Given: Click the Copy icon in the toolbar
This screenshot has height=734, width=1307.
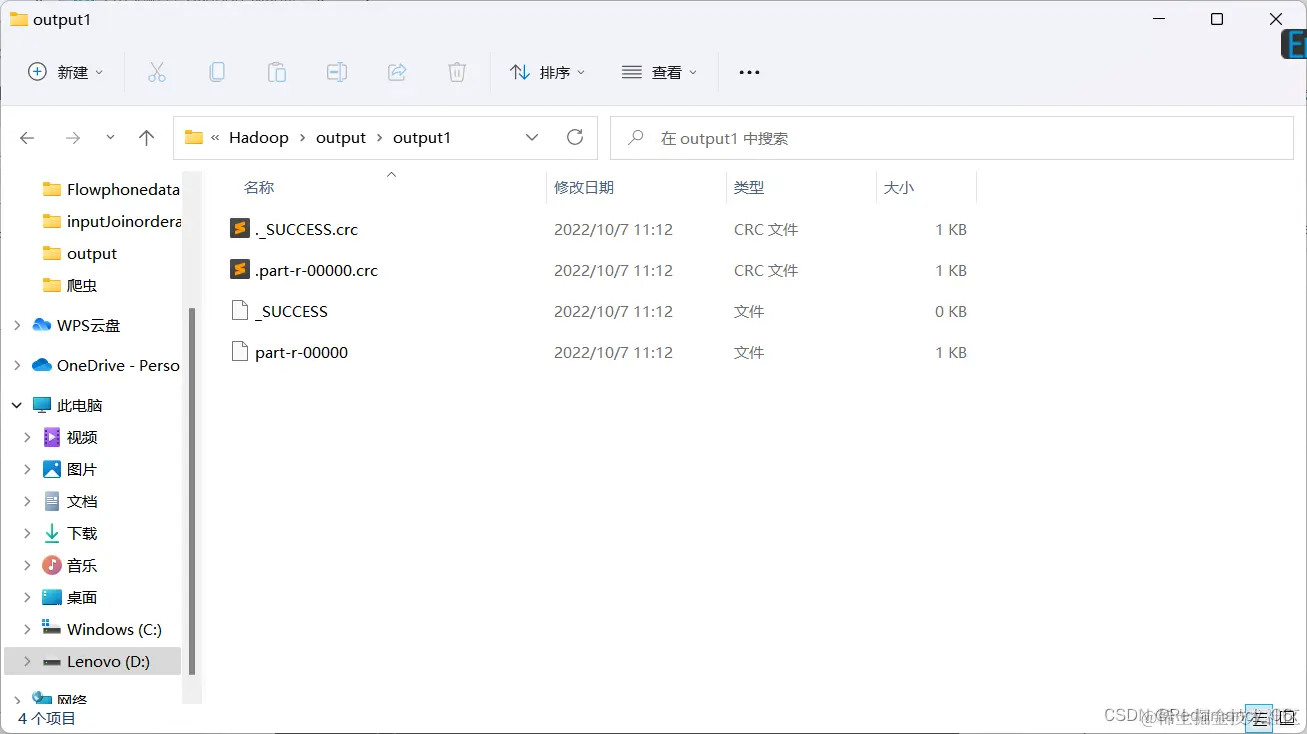Looking at the screenshot, I should click(217, 71).
